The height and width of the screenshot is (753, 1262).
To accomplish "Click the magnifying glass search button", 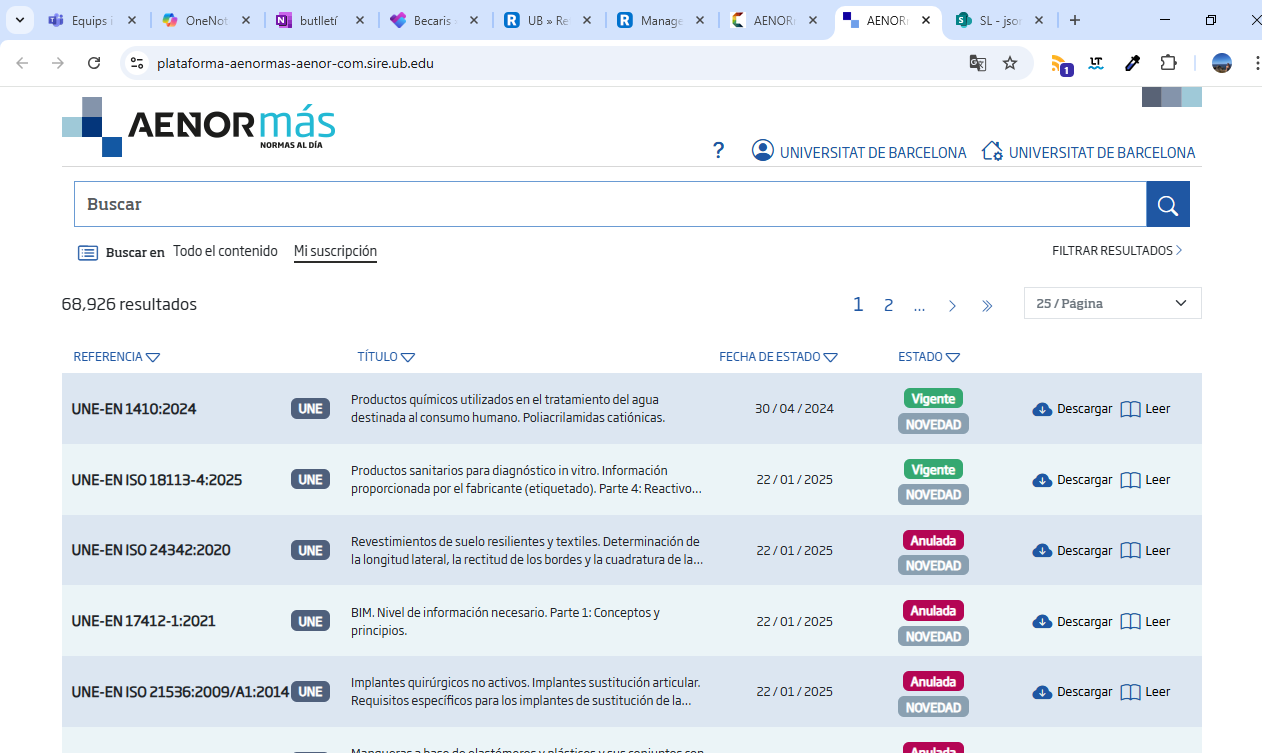I will (1167, 205).
